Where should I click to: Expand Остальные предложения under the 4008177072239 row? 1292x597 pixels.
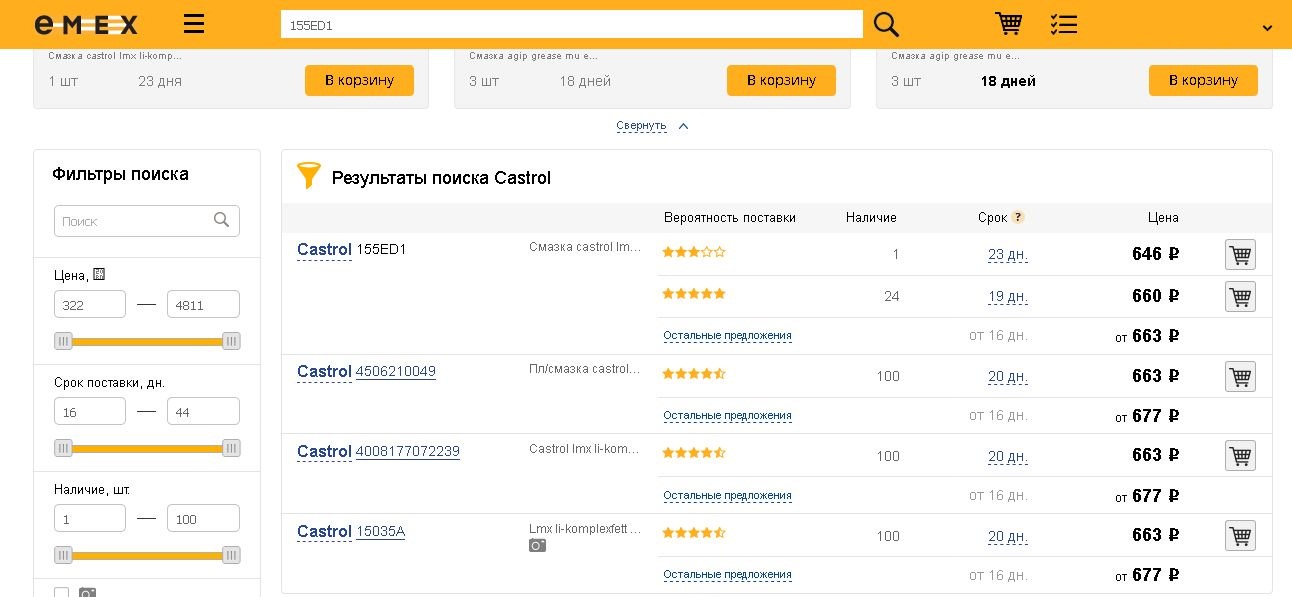[x=727, y=496]
